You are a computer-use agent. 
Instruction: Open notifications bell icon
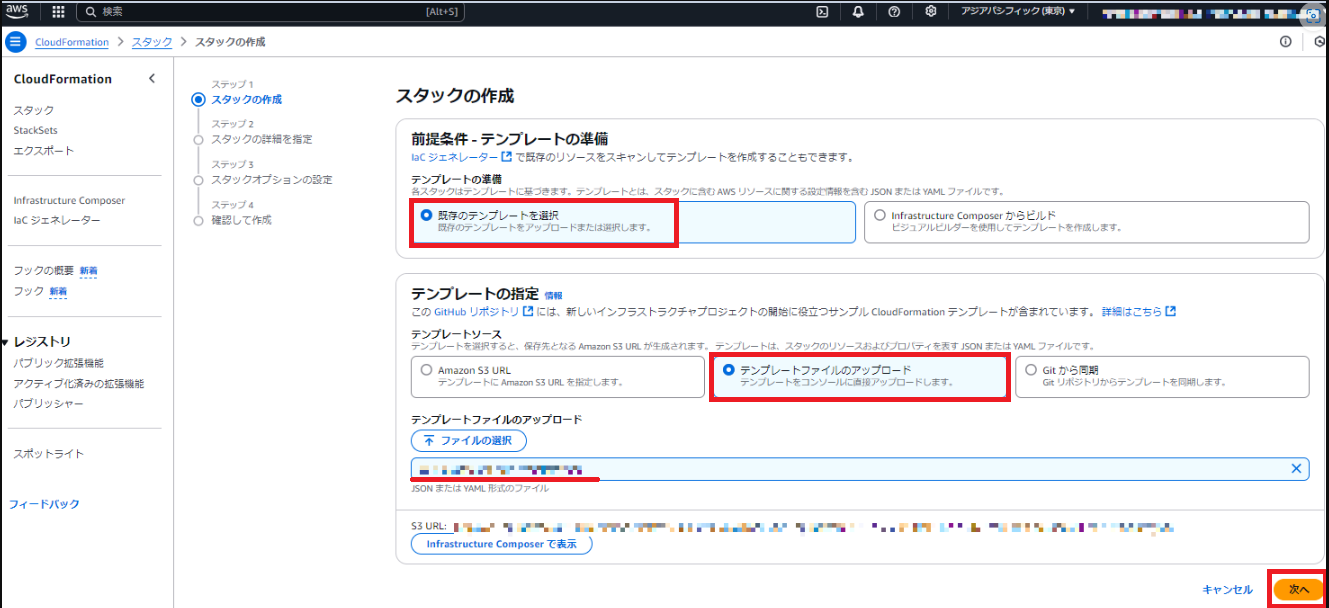[x=858, y=12]
